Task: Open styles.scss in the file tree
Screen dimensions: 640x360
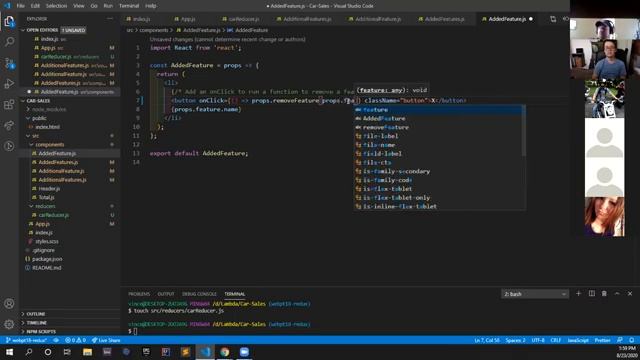Action: [x=47, y=241]
